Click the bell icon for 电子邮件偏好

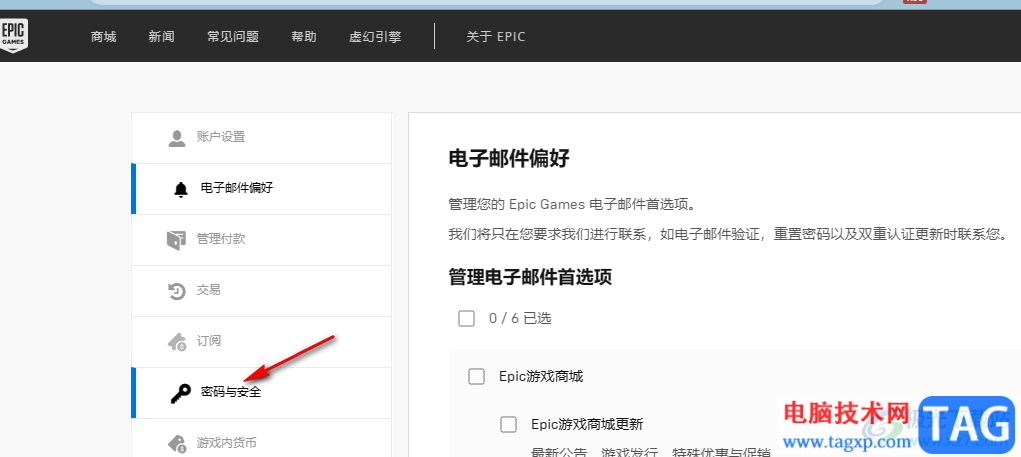pyautogui.click(x=180, y=189)
